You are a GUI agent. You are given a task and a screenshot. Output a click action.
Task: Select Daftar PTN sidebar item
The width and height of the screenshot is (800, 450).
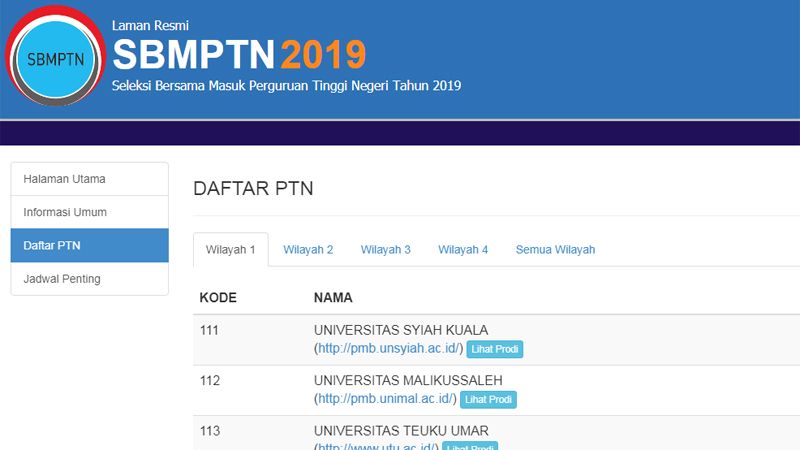(89, 245)
